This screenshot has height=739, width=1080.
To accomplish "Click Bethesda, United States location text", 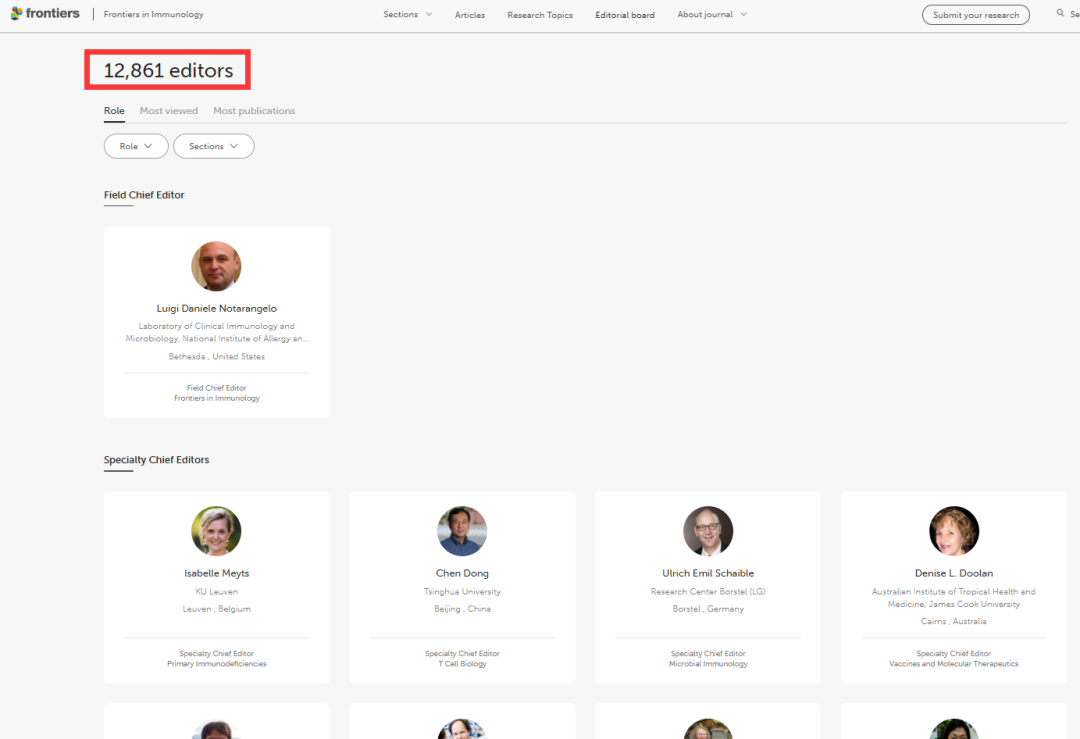I will click(216, 356).
